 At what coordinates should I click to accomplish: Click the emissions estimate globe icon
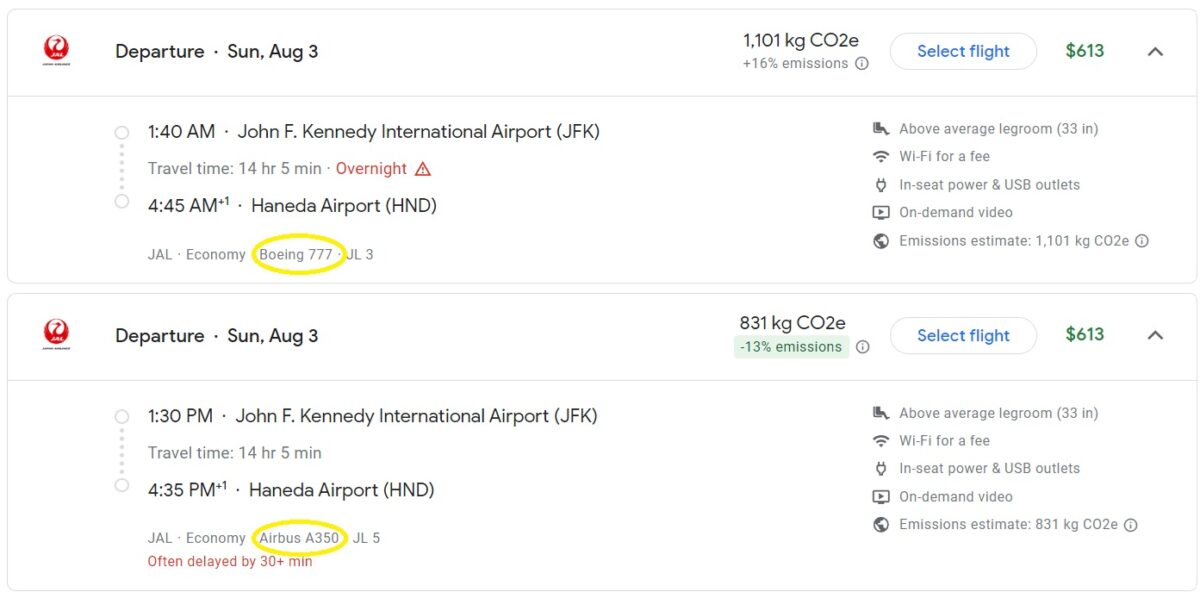(x=882, y=240)
